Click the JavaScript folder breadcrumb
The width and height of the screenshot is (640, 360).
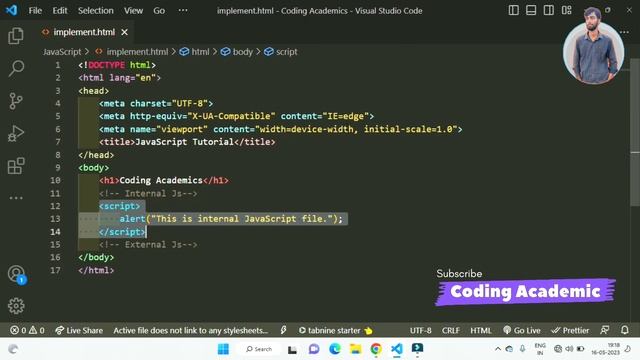coord(62,52)
